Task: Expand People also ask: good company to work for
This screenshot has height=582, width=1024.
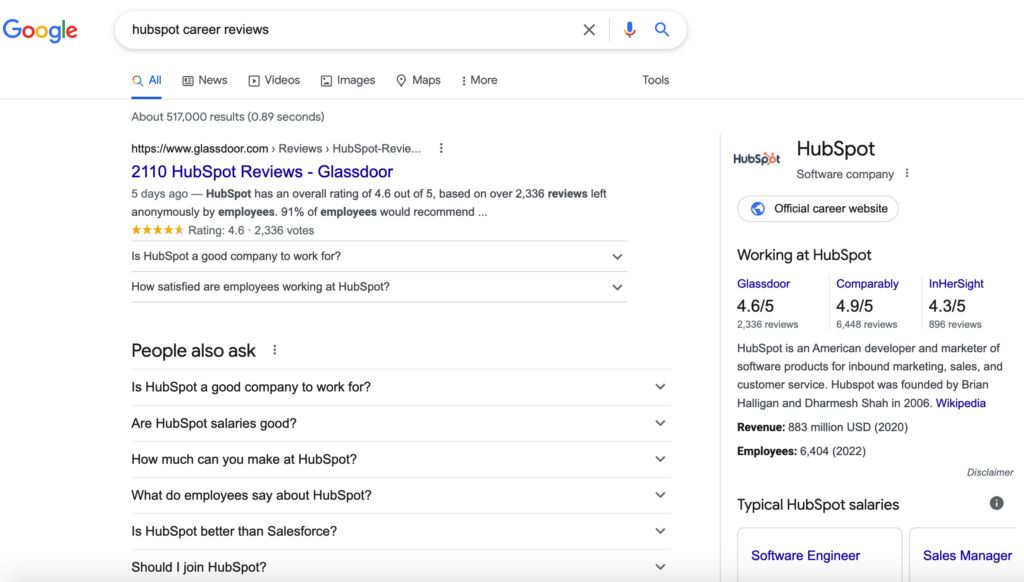Action: 400,387
